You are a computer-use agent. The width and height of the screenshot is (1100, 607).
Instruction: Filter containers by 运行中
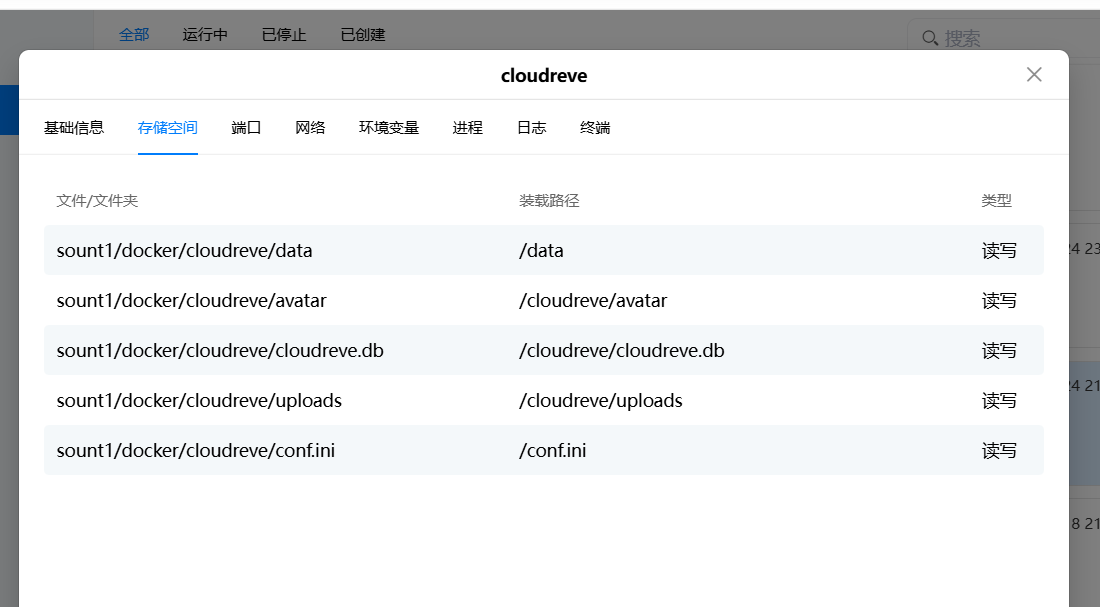[205, 35]
